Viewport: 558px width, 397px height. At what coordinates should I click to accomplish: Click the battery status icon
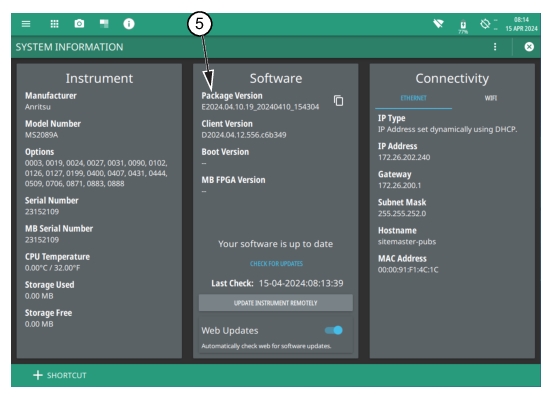[463, 26]
